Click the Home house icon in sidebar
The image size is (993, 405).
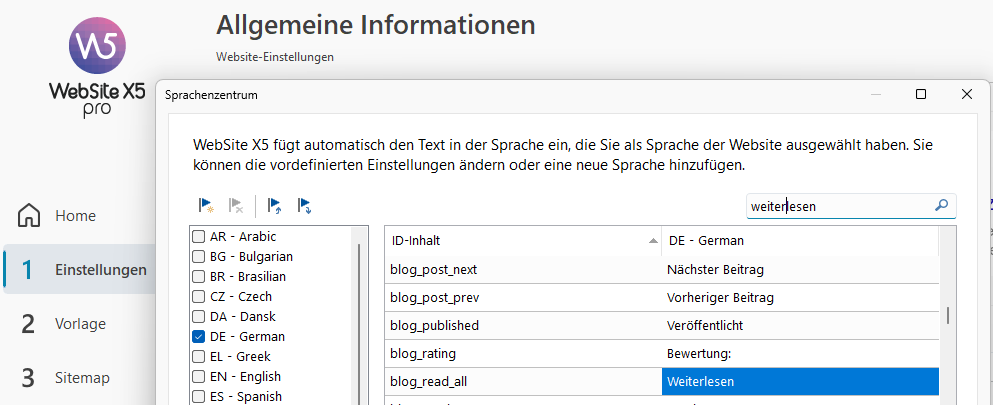tap(30, 216)
